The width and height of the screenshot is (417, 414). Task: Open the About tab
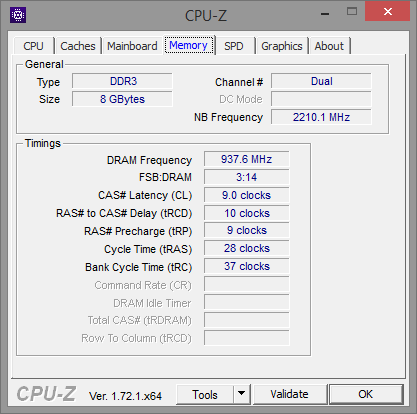329,46
